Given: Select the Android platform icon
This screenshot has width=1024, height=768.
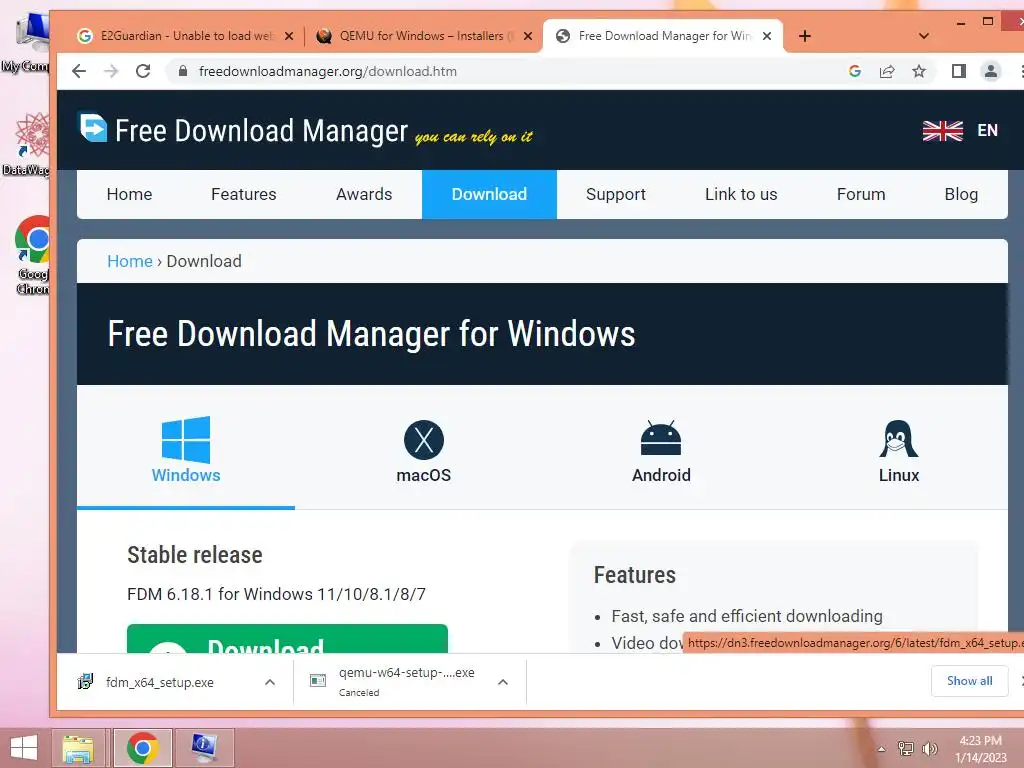Looking at the screenshot, I should click(x=661, y=438).
